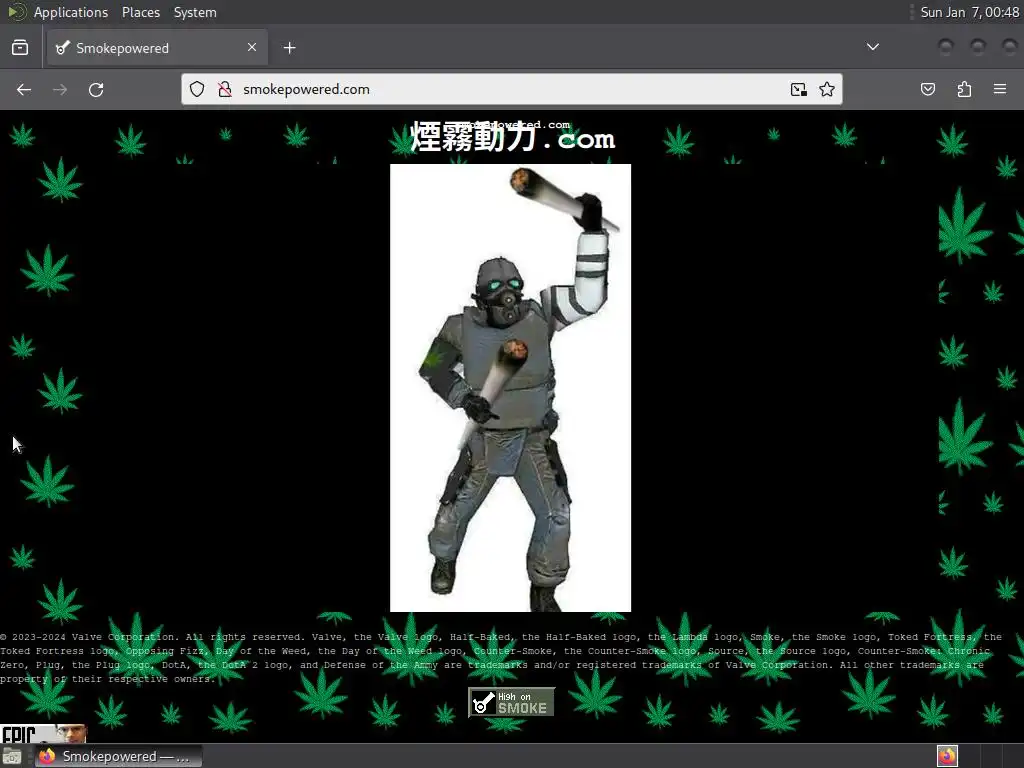Open the tracking protection shield icon
The width and height of the screenshot is (1024, 768).
pos(197,89)
